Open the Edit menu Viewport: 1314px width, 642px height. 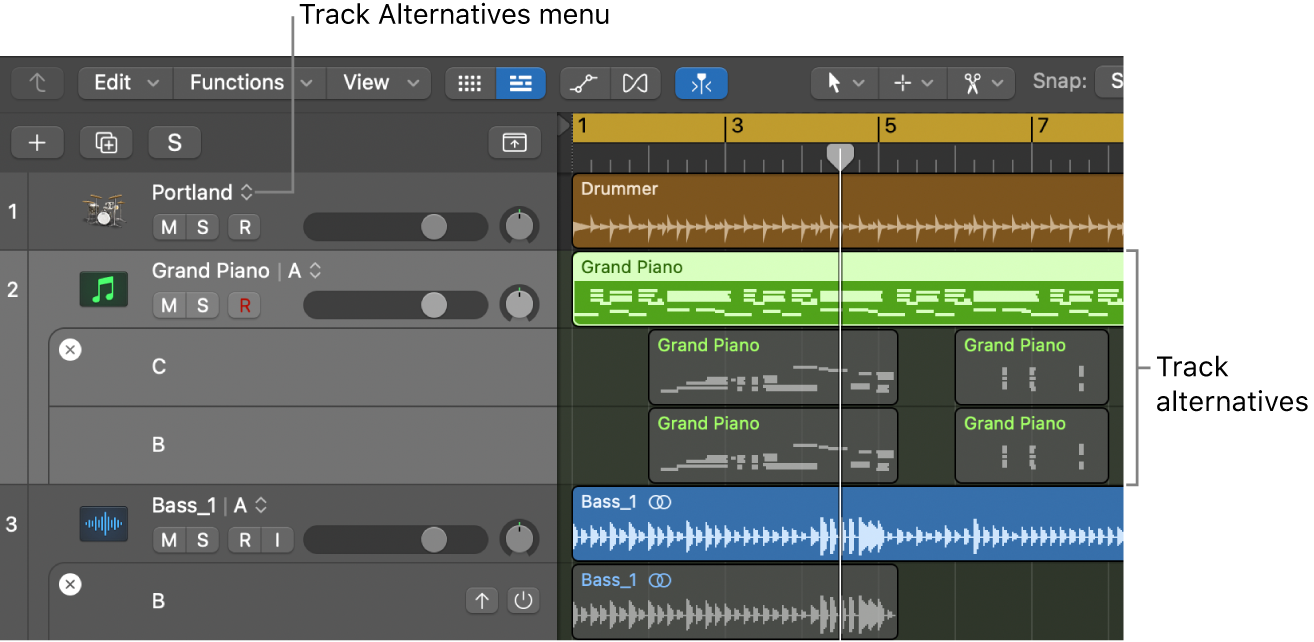[x=125, y=83]
